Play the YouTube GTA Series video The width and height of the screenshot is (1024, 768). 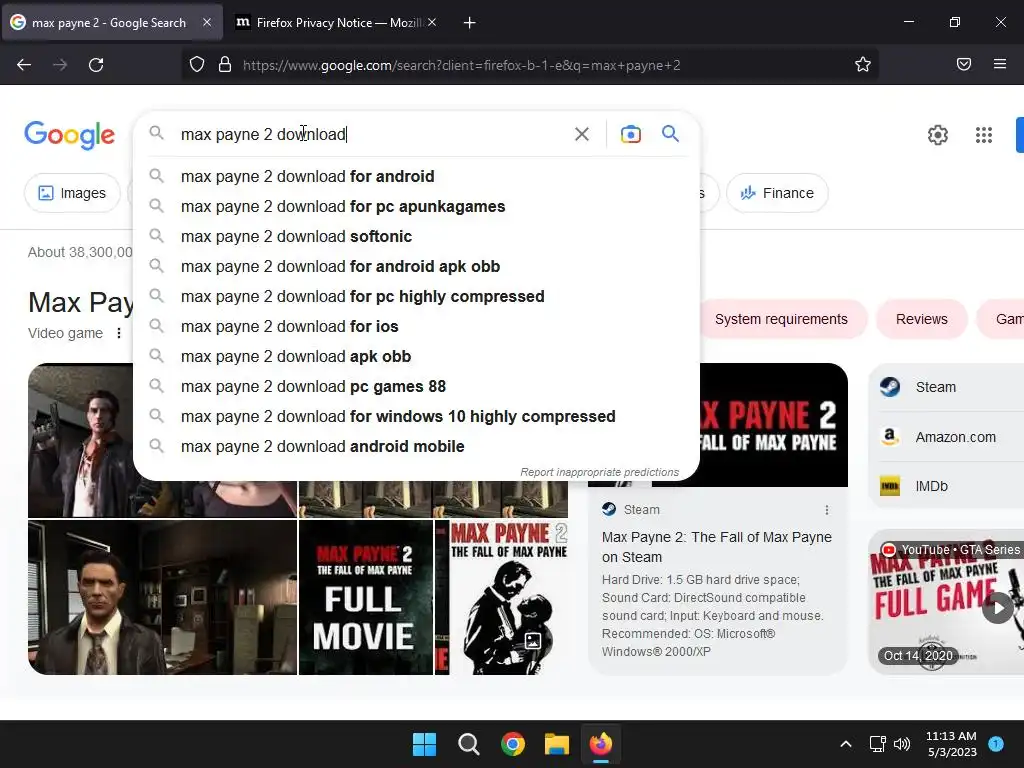[x=998, y=607]
